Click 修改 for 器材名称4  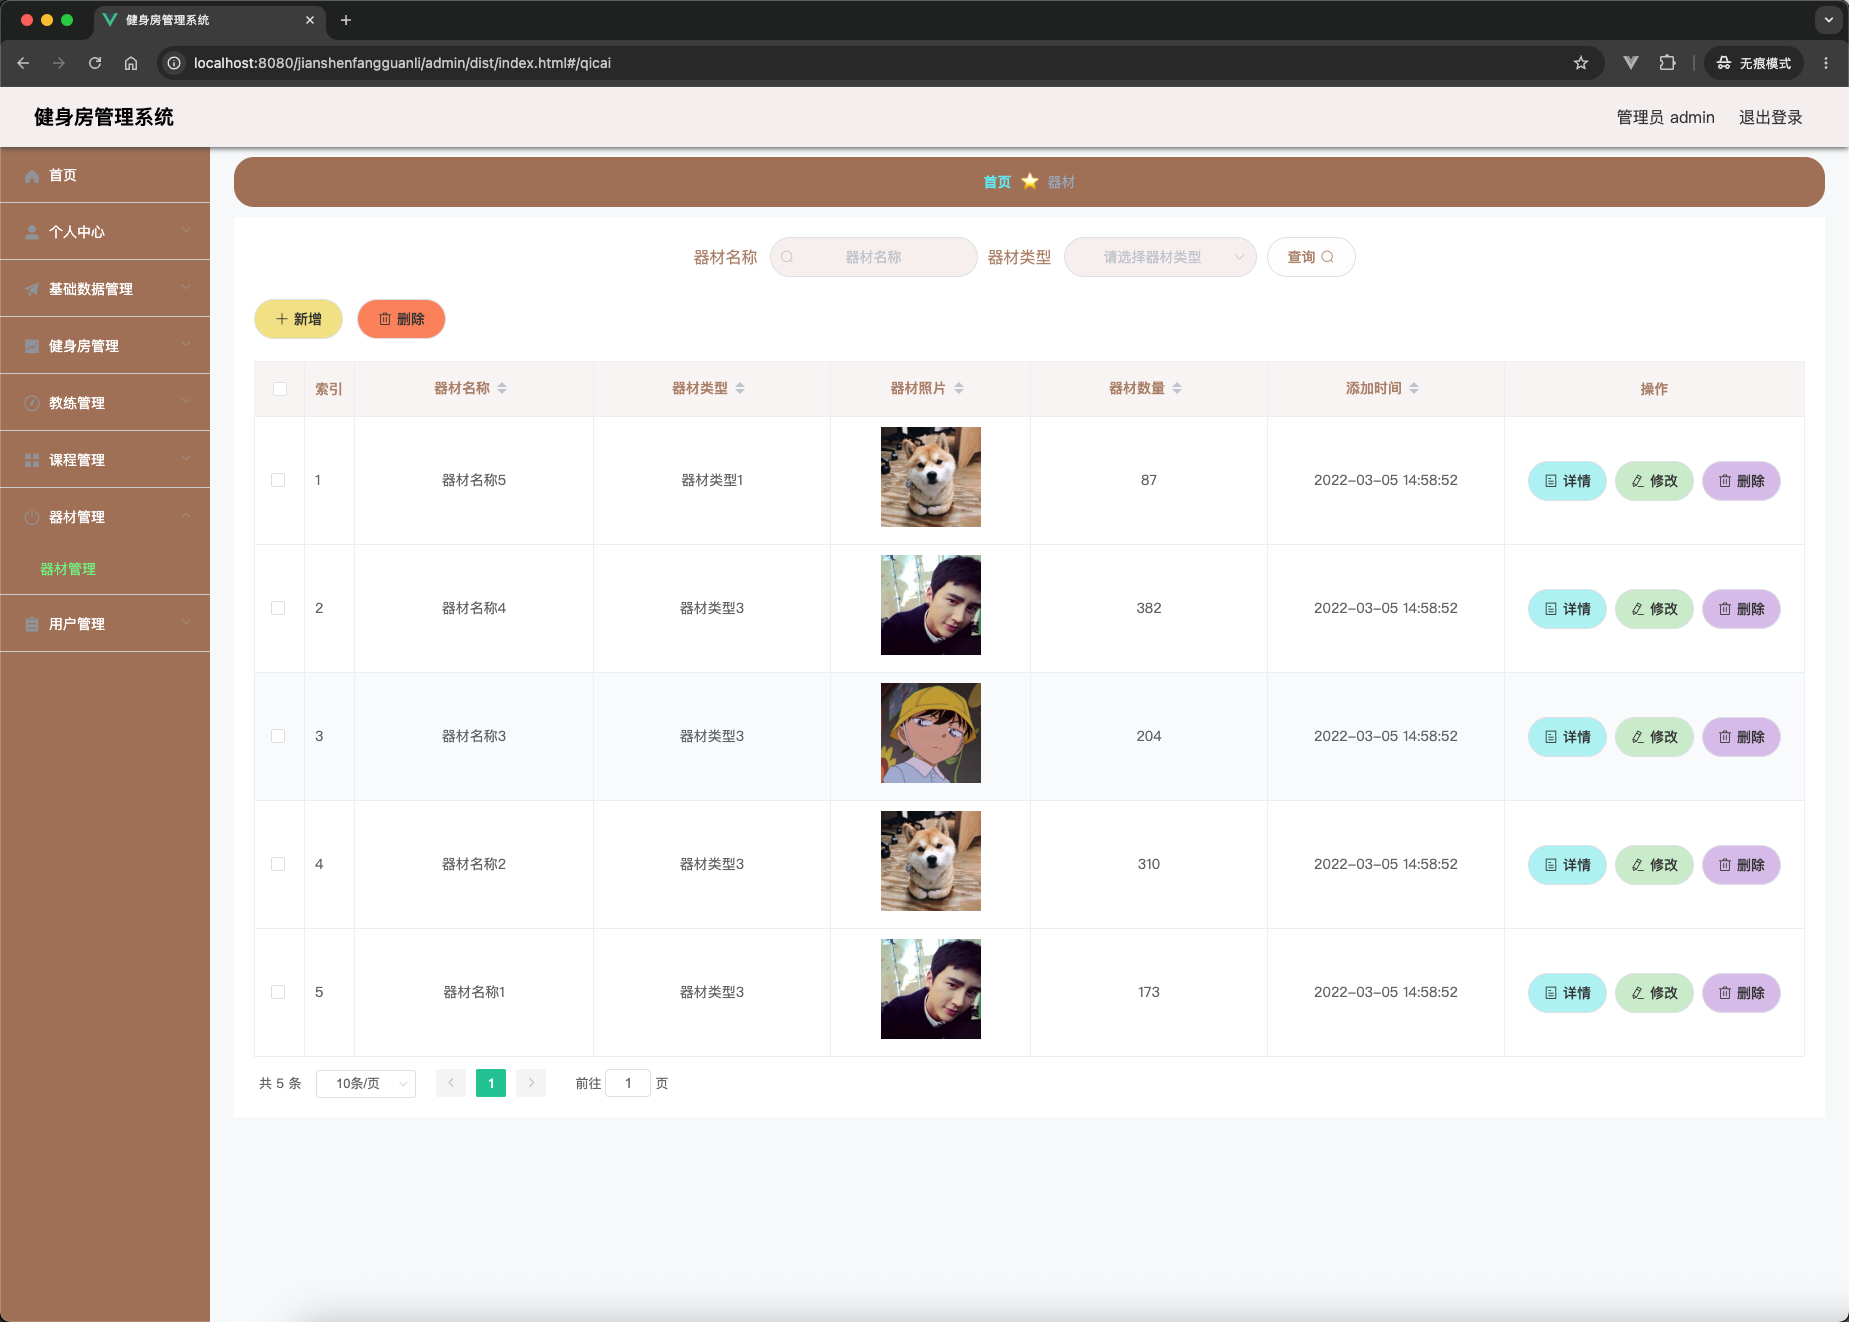(1654, 609)
